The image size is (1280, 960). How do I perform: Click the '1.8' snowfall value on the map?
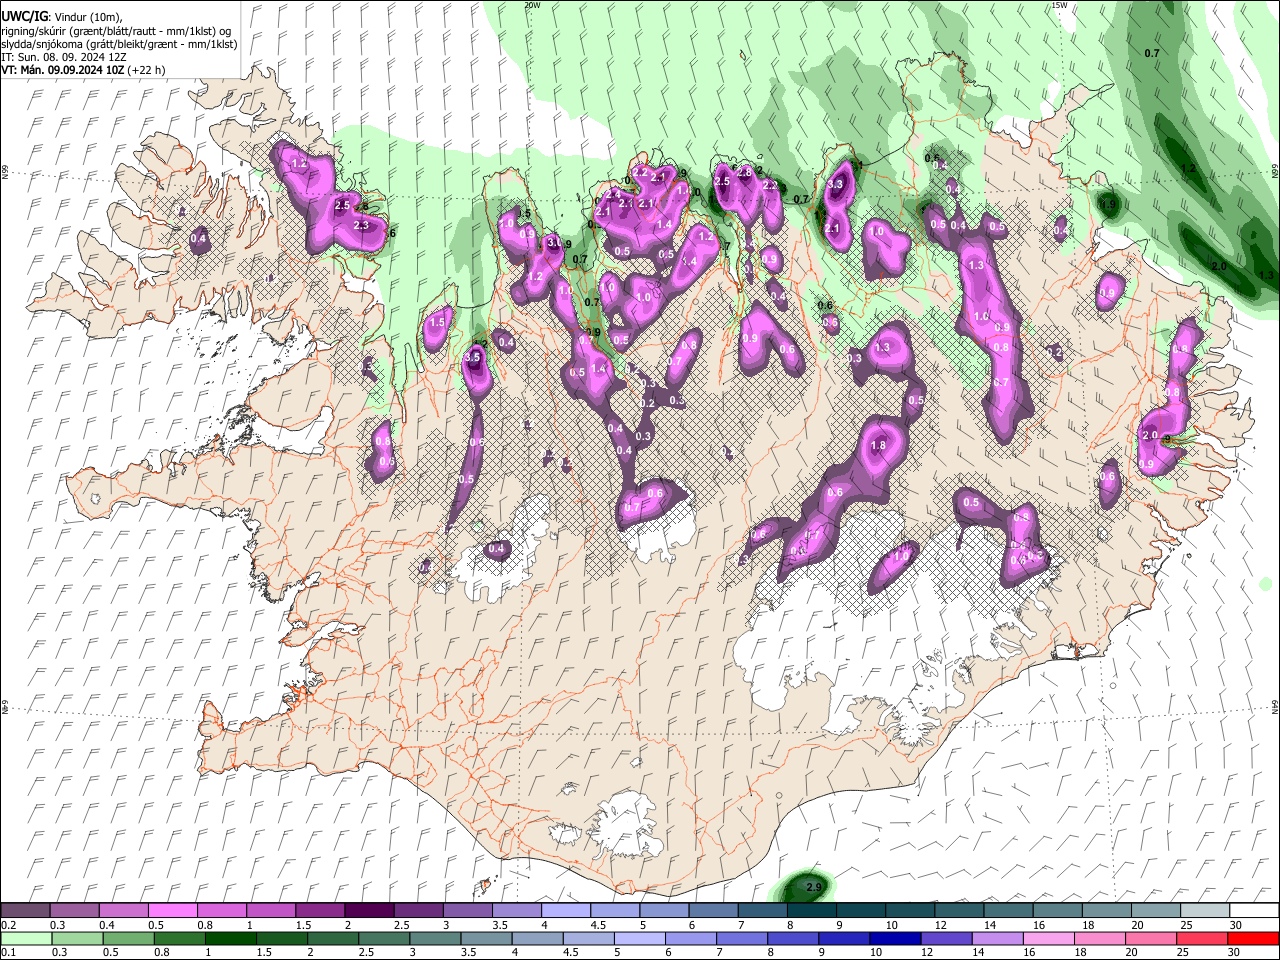(x=880, y=446)
